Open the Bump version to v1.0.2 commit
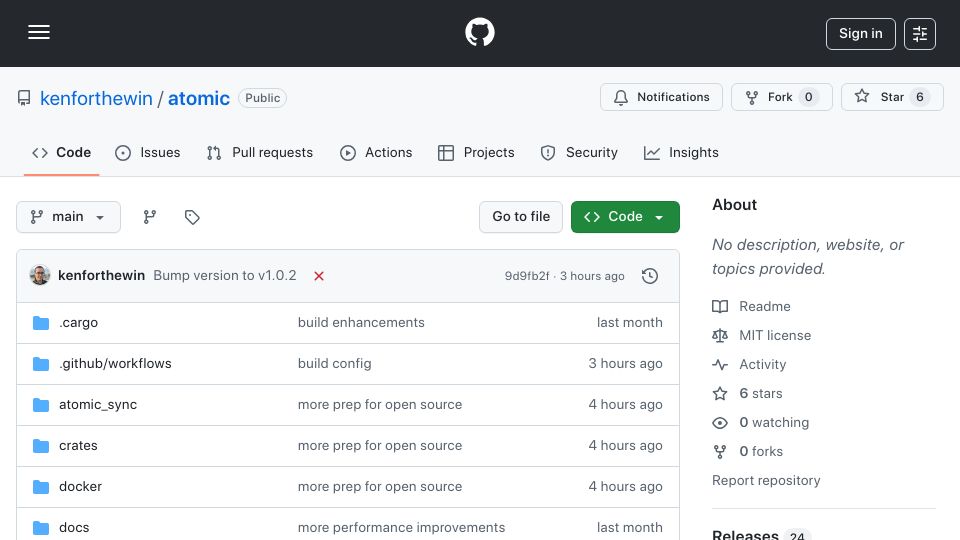Screen dimensions: 960x540 [x=225, y=276]
